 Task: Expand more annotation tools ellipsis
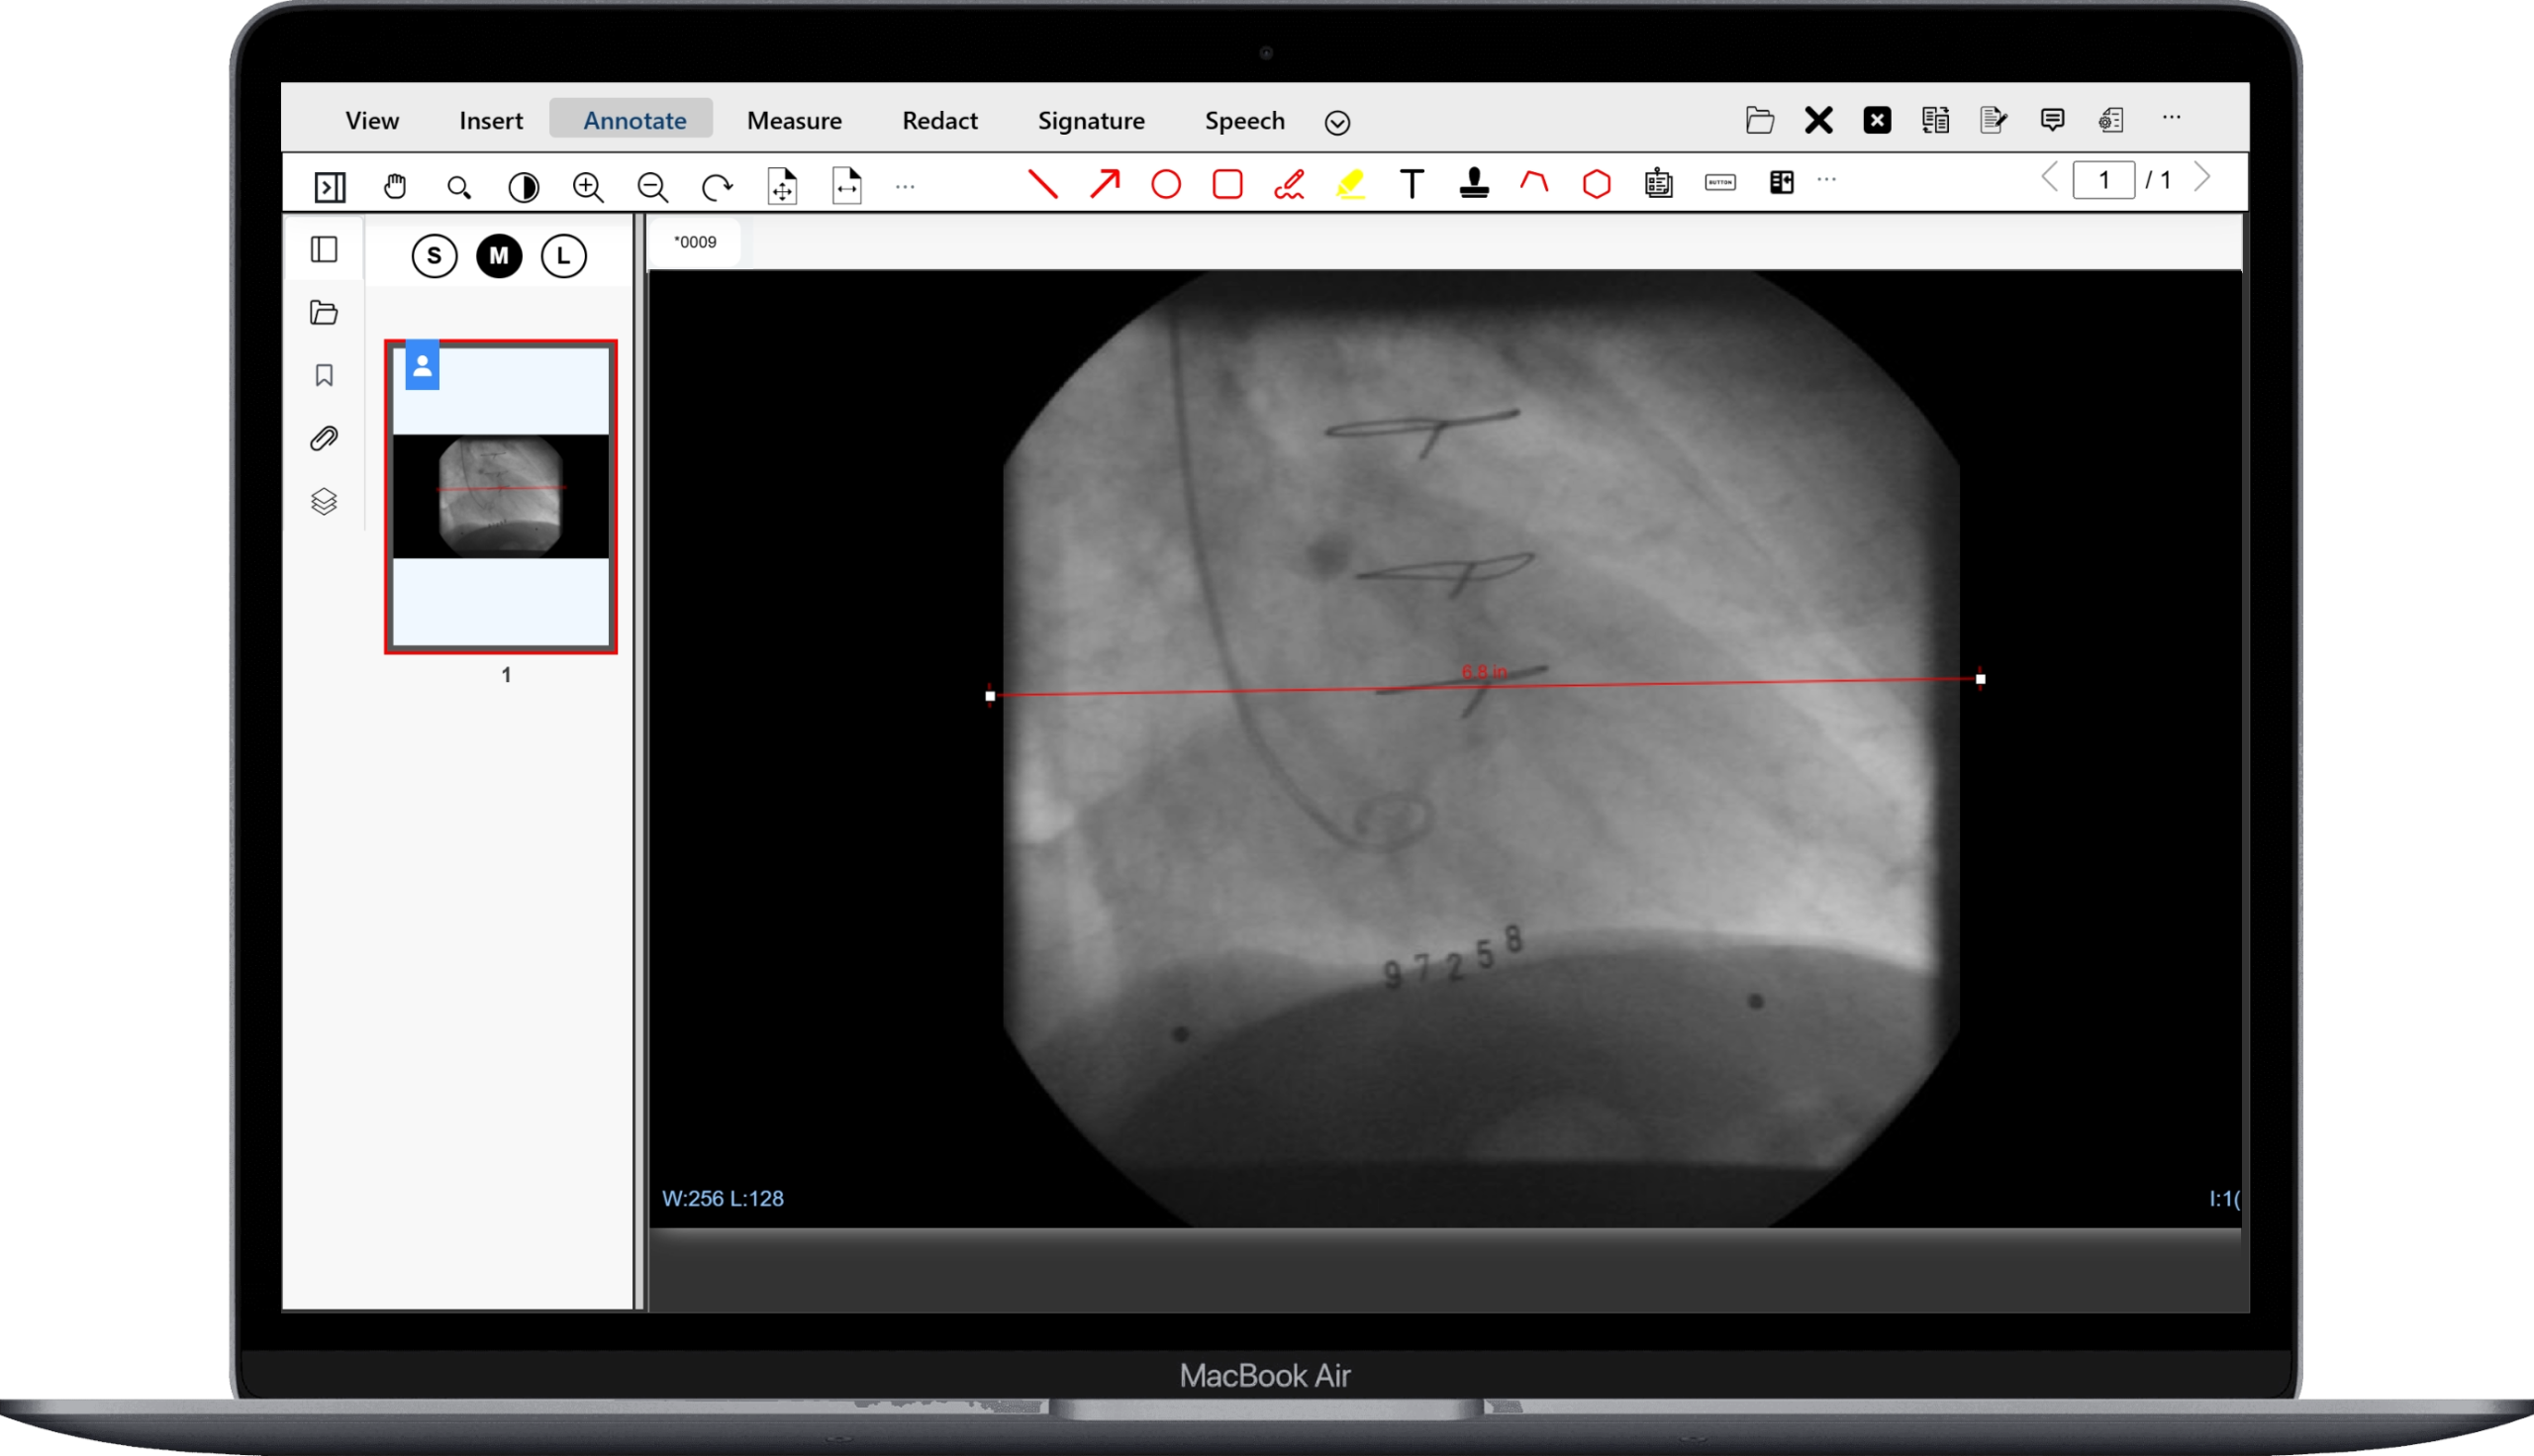tap(1827, 180)
